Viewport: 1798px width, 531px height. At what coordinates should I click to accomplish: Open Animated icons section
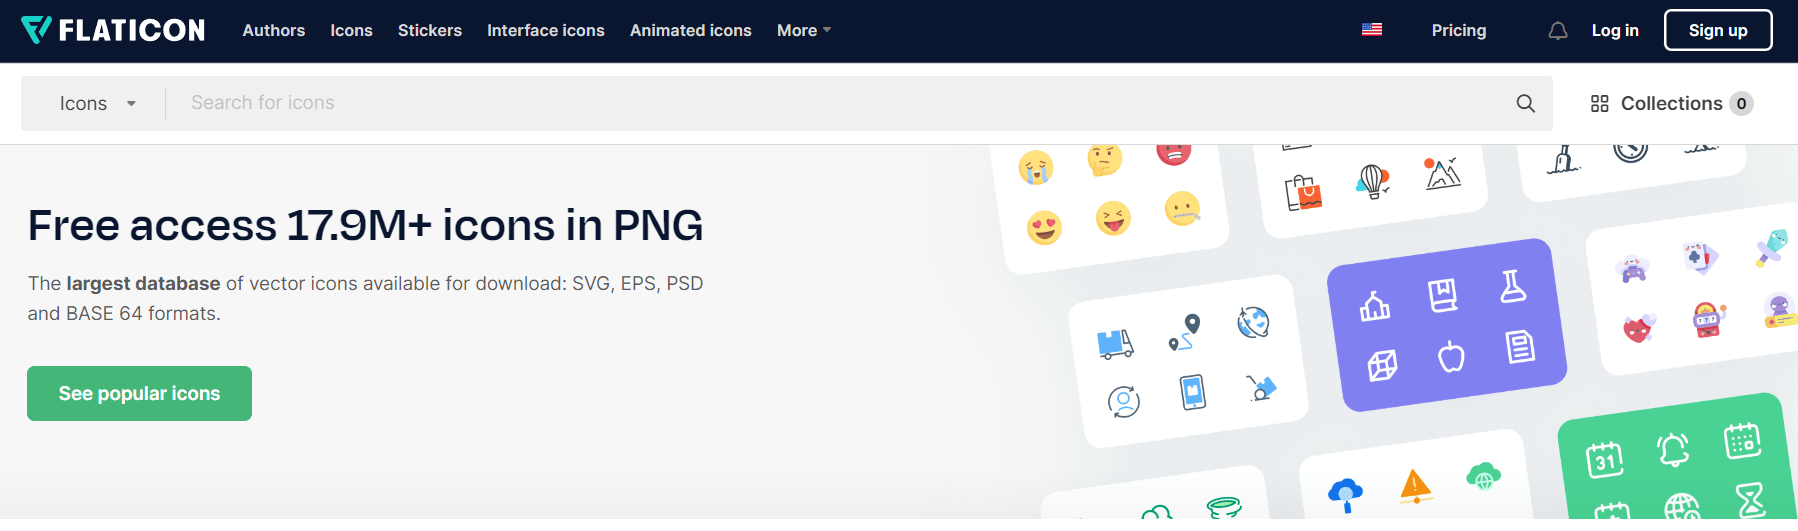coord(691,30)
